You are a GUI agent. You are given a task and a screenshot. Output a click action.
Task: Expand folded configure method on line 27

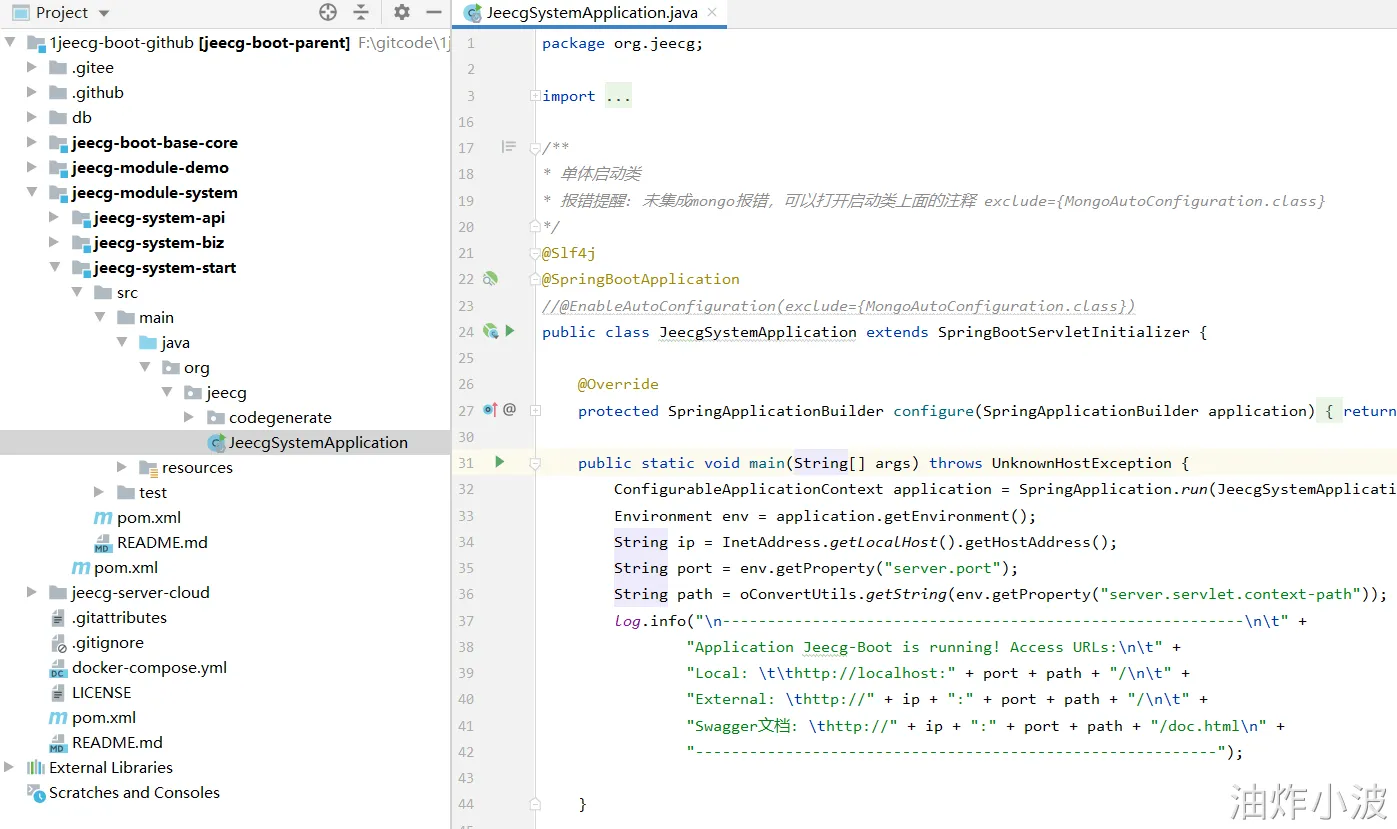535,410
